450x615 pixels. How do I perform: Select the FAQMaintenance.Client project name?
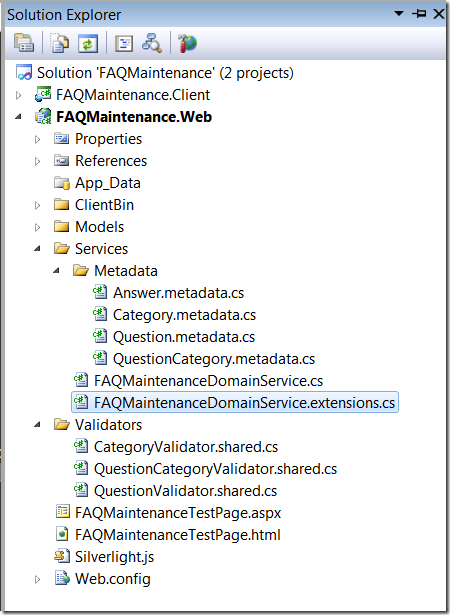tap(133, 95)
